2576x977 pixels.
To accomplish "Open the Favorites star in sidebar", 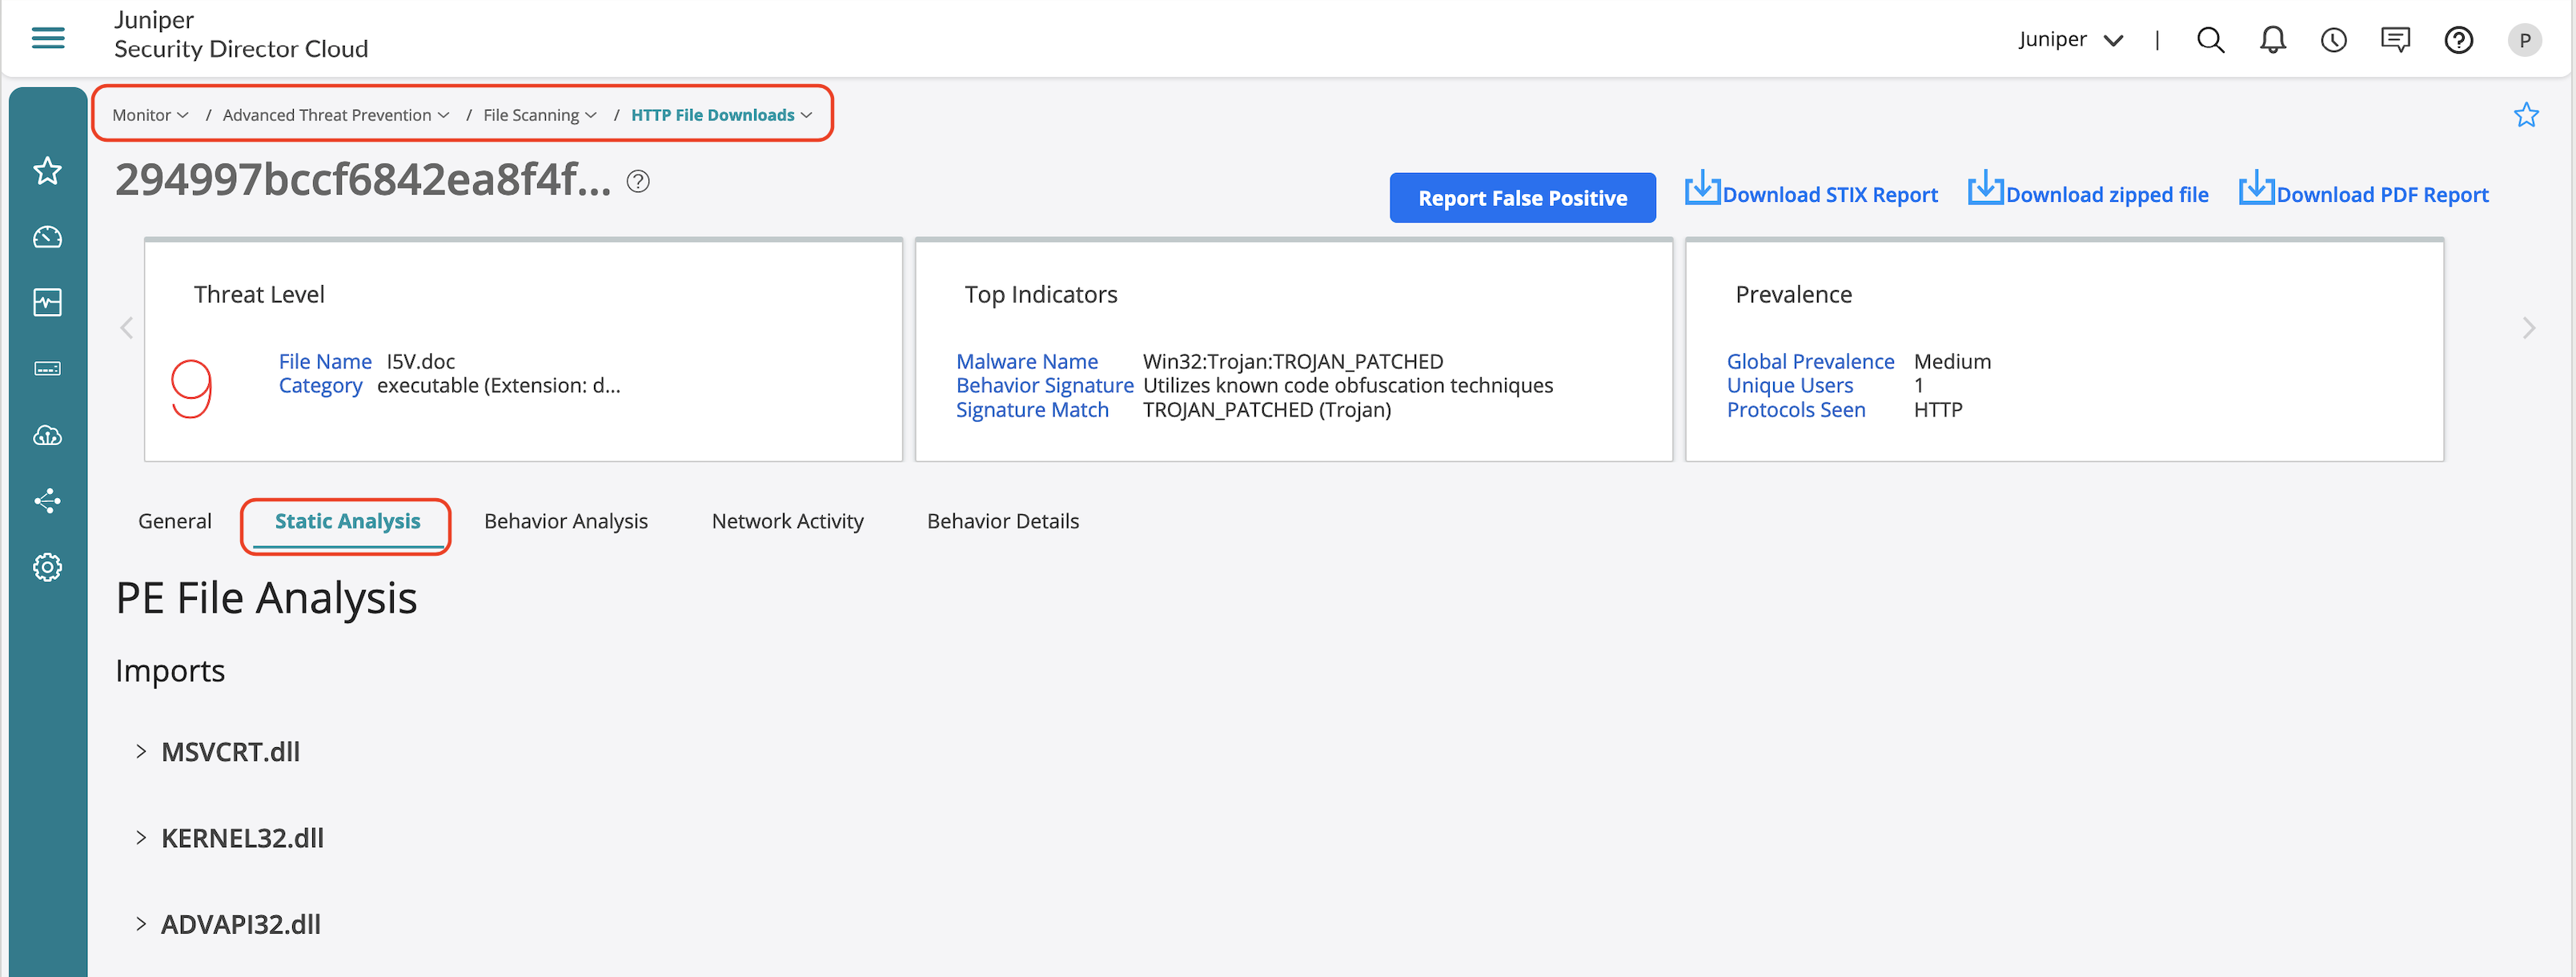I will point(47,171).
